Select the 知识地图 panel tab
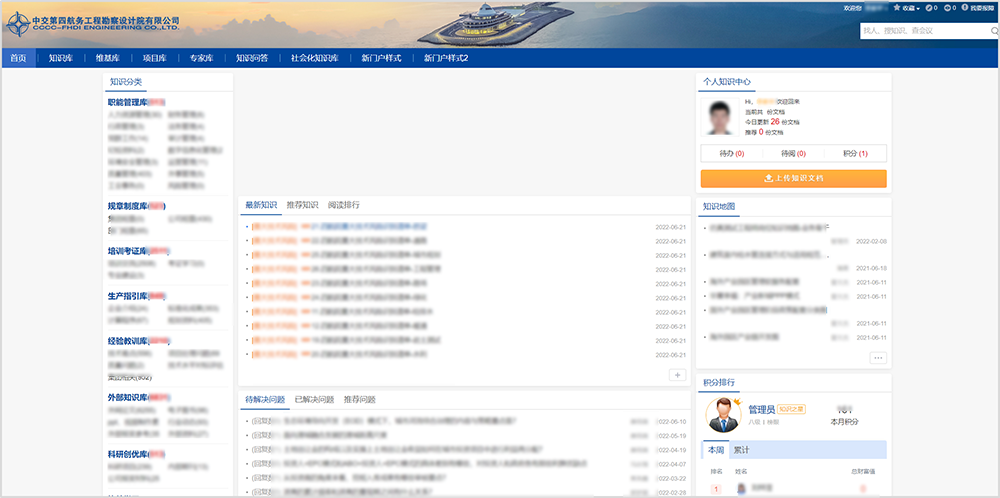1000x498 pixels. tap(719, 207)
